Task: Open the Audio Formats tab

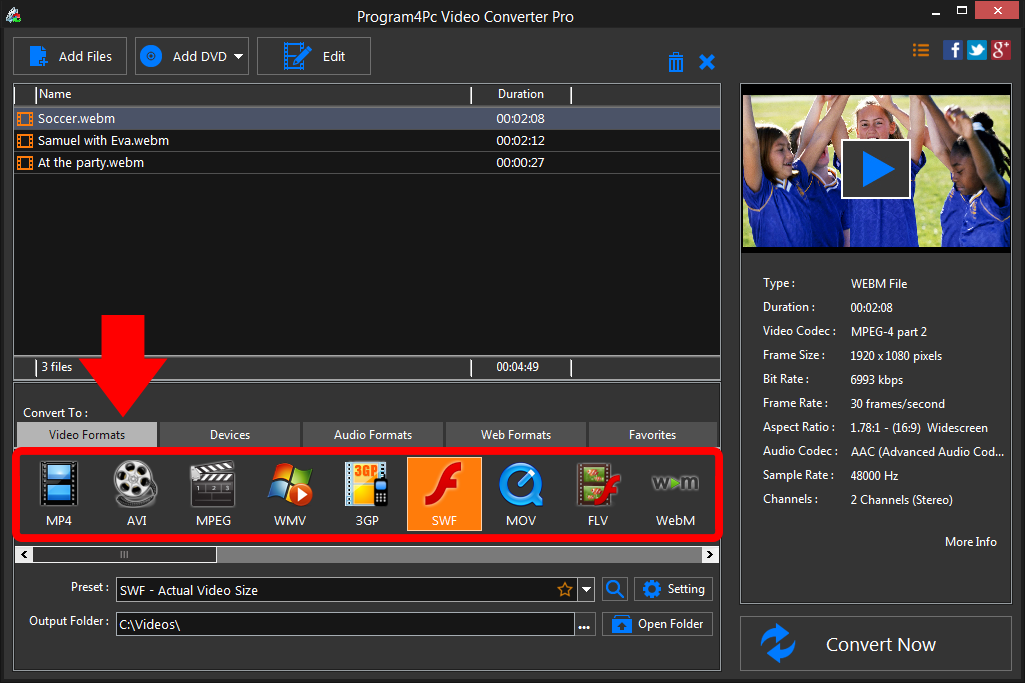Action: [372, 434]
